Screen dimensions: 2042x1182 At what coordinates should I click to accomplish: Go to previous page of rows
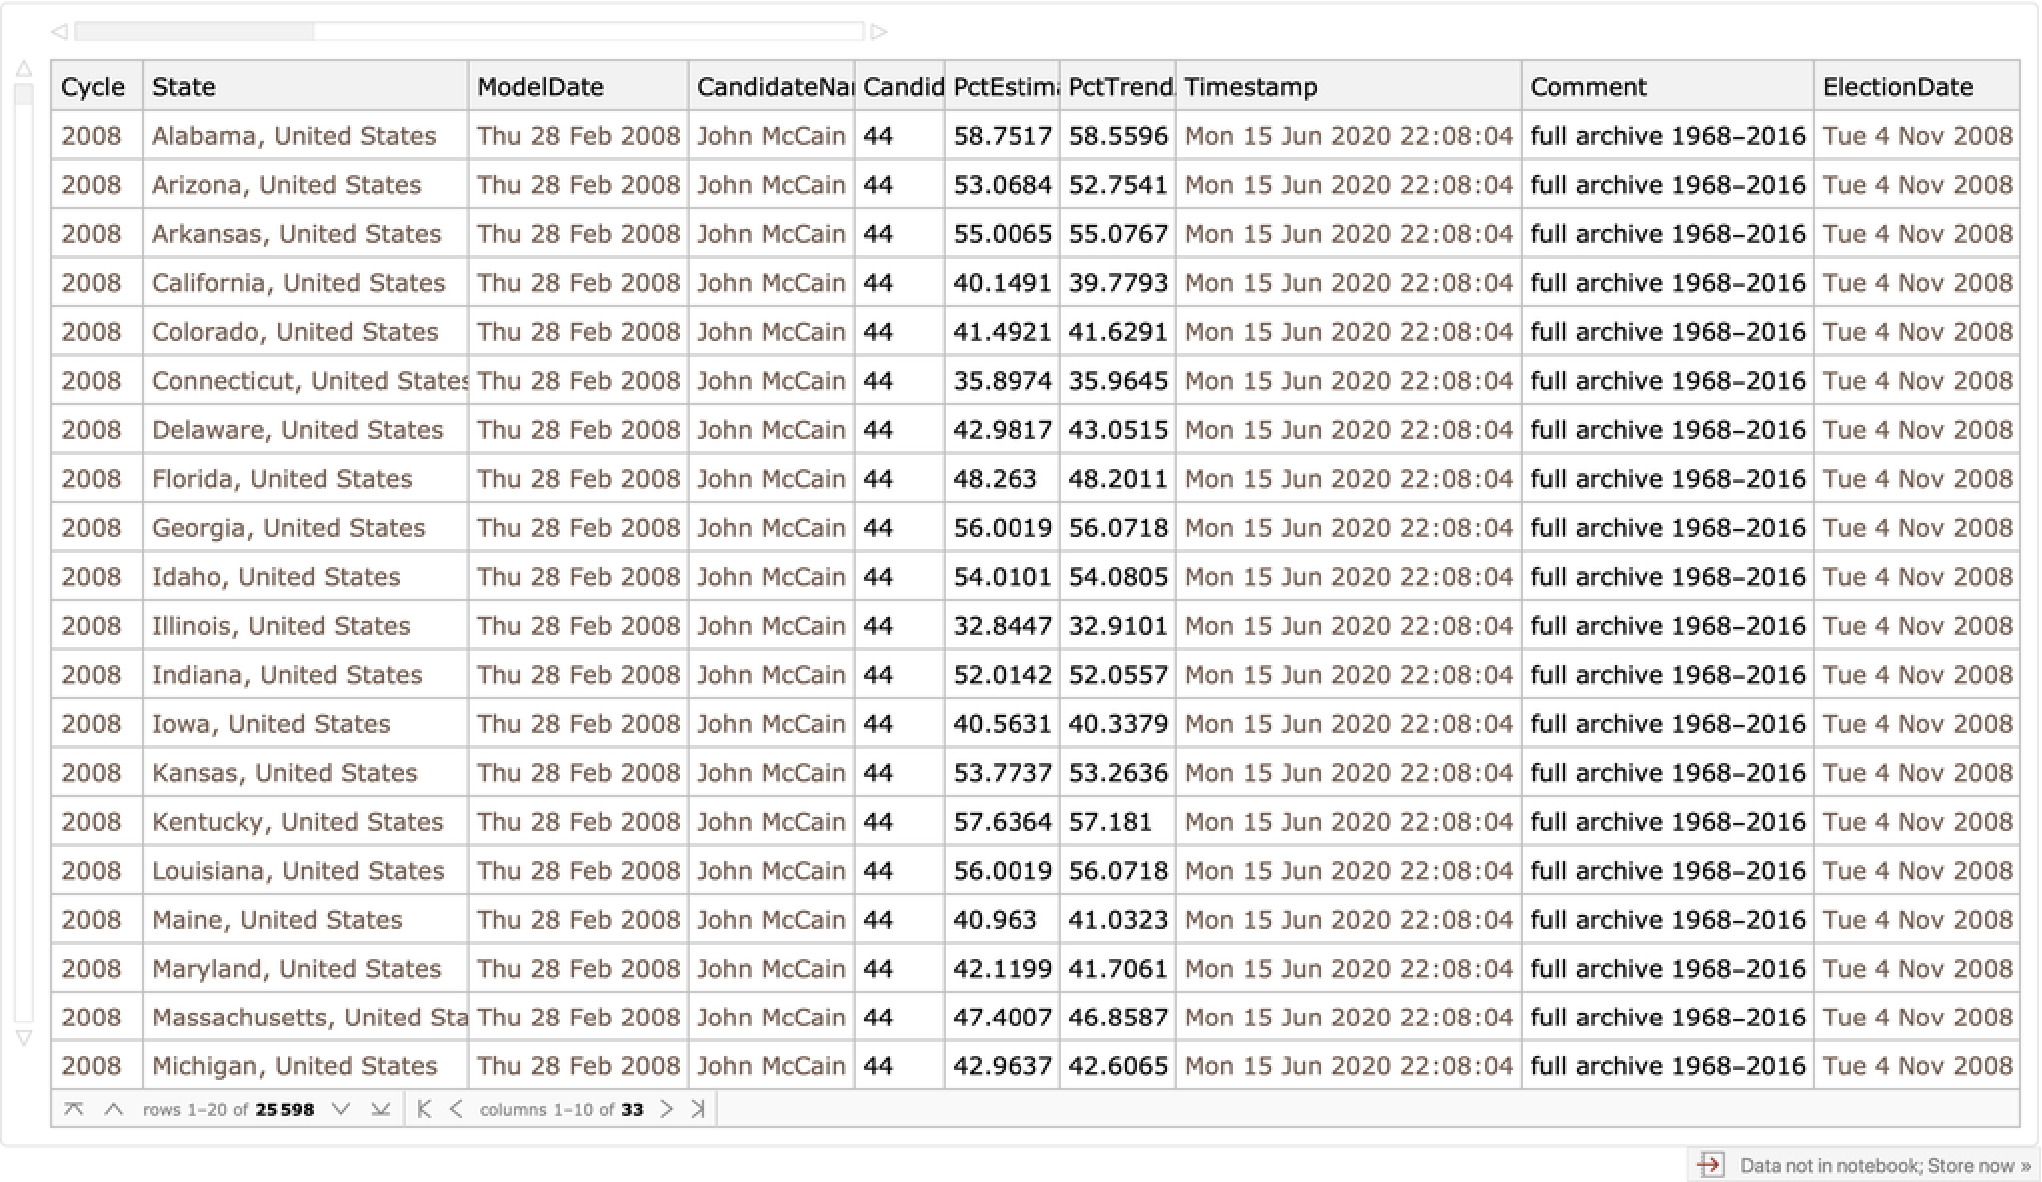point(114,1109)
